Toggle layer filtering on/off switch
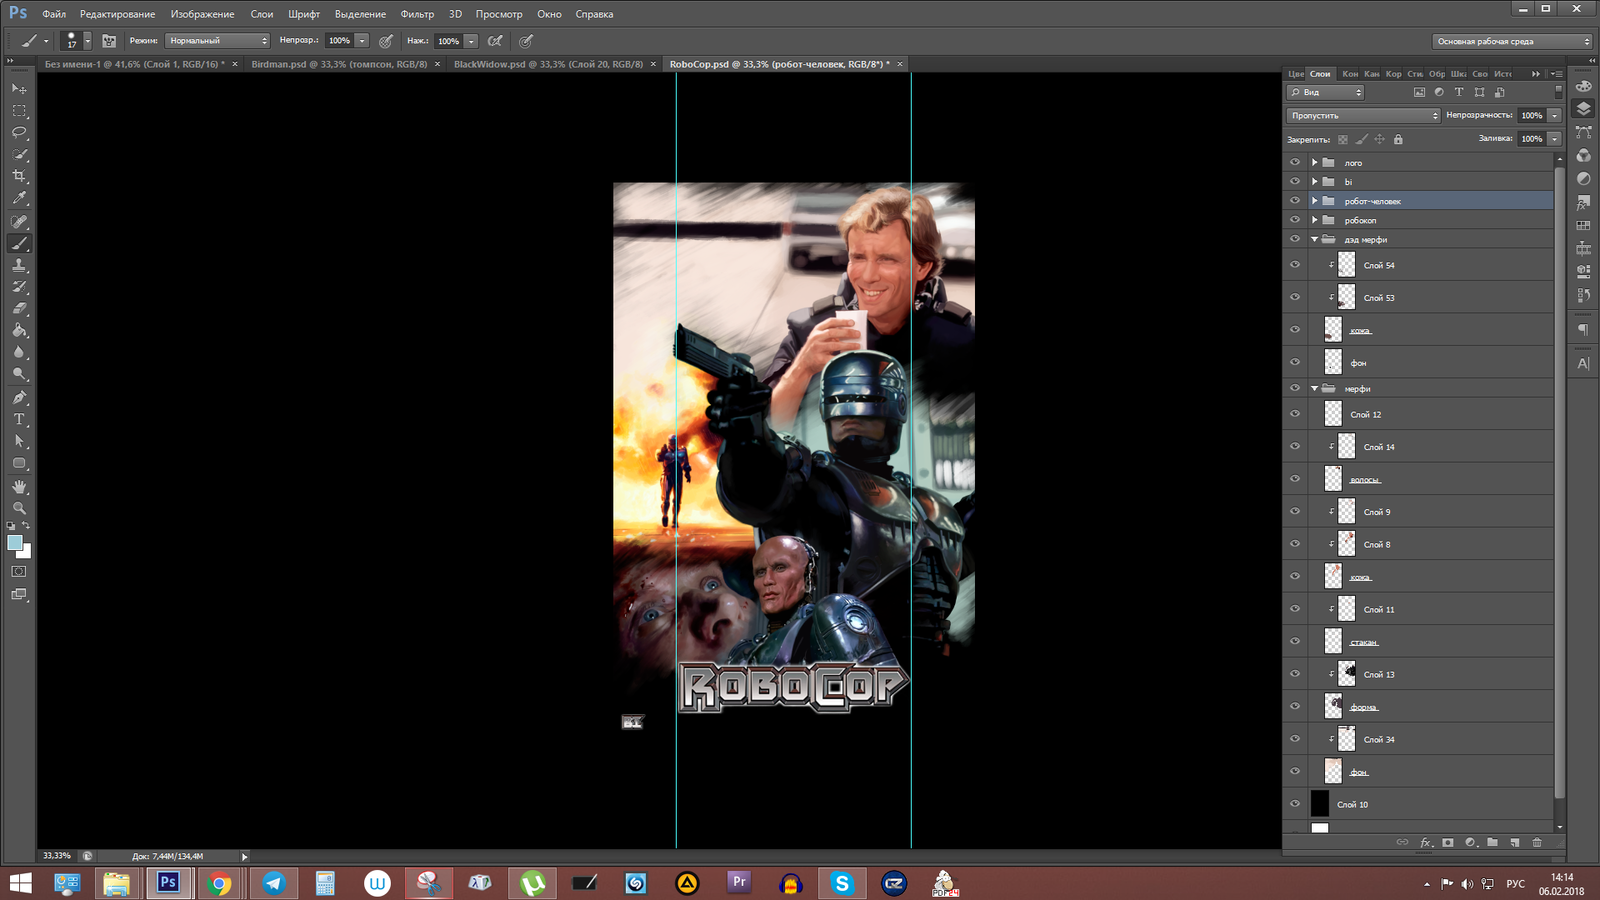Image resolution: width=1600 pixels, height=900 pixels. (1558, 91)
